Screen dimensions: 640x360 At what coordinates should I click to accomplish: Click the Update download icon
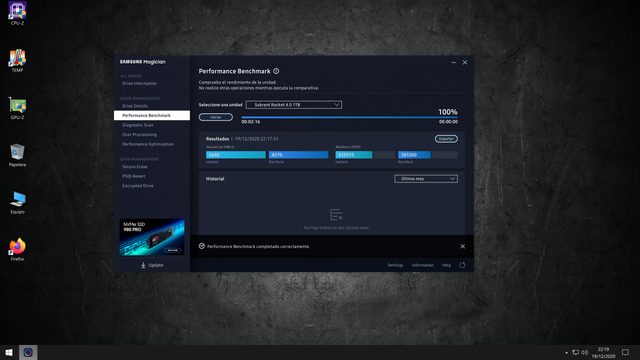[x=143, y=265]
